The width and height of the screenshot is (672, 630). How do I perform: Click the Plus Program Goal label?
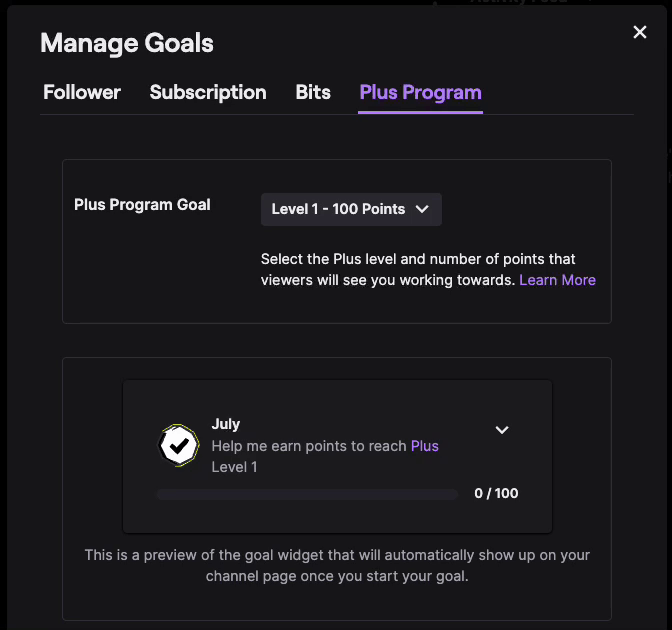point(142,205)
